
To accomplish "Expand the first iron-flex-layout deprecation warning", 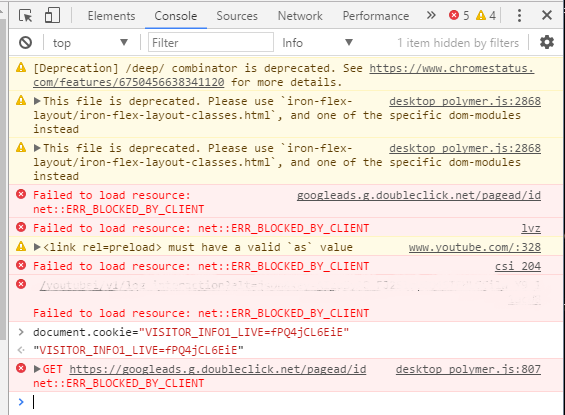I will 37,101.
